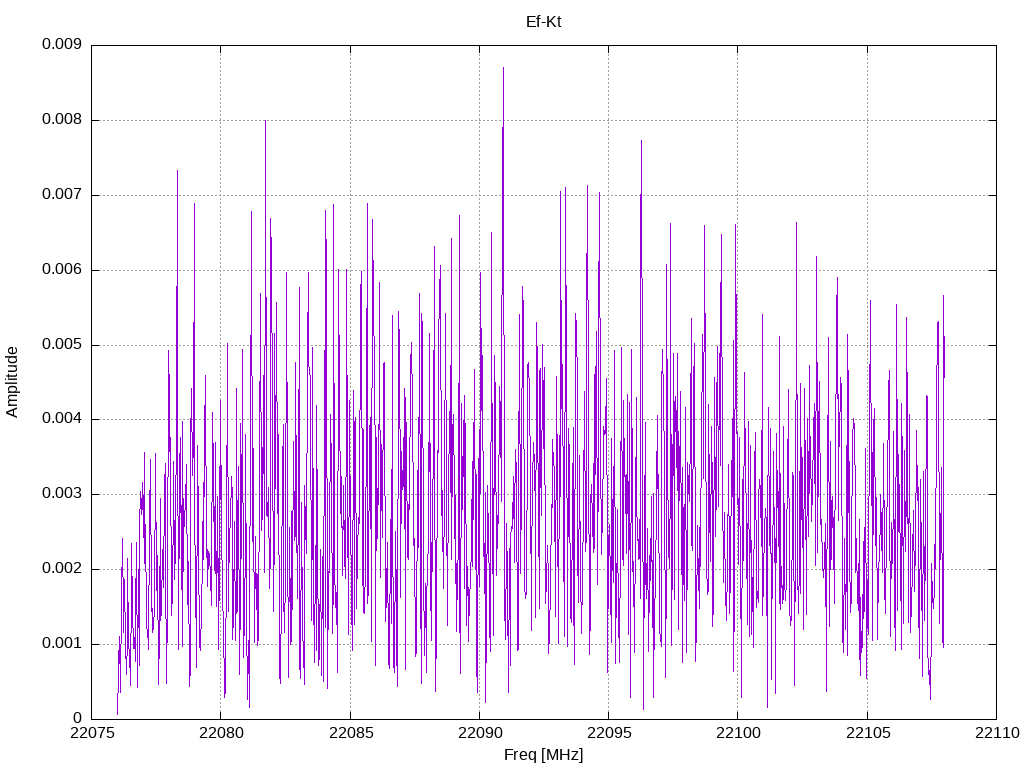Click the y-axis tick label 0.008
This screenshot has width=1024, height=768.
coord(62,120)
